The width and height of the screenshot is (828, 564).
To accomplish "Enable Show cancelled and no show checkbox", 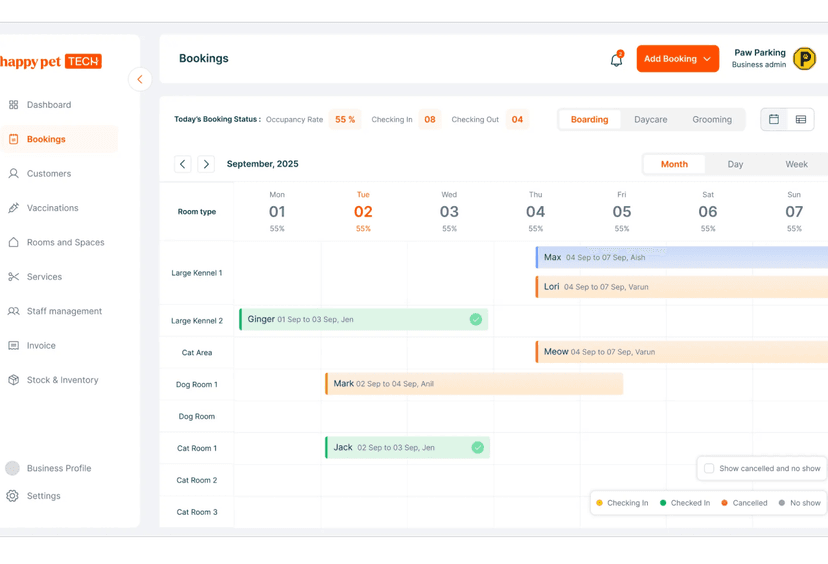I will (x=709, y=468).
